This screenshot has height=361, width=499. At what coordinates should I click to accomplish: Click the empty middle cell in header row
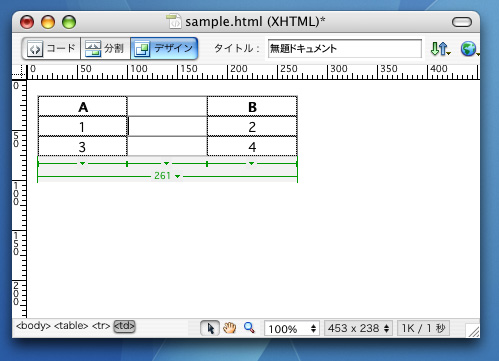tap(167, 106)
